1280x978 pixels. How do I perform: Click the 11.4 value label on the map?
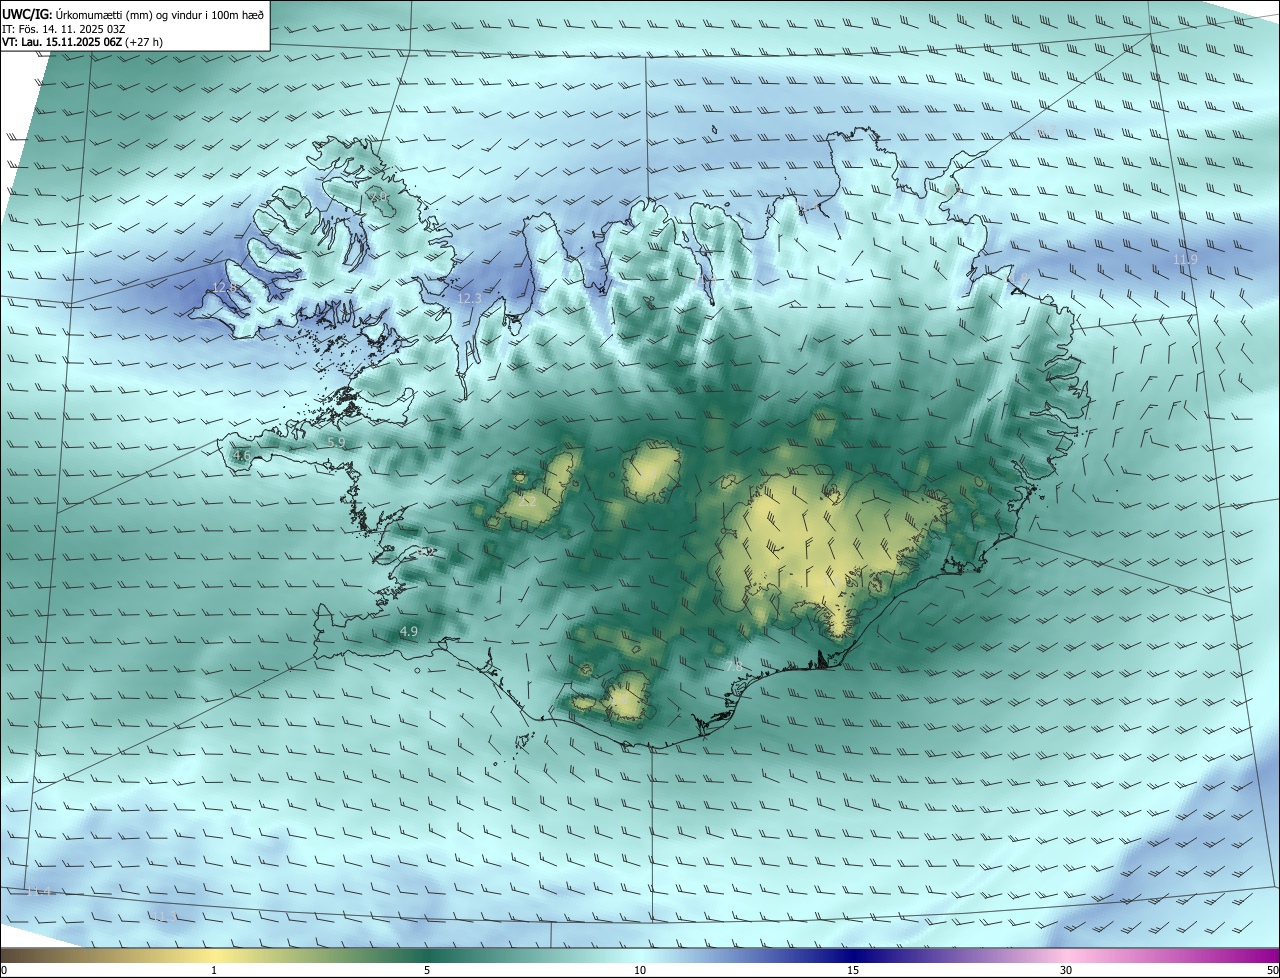coord(38,890)
